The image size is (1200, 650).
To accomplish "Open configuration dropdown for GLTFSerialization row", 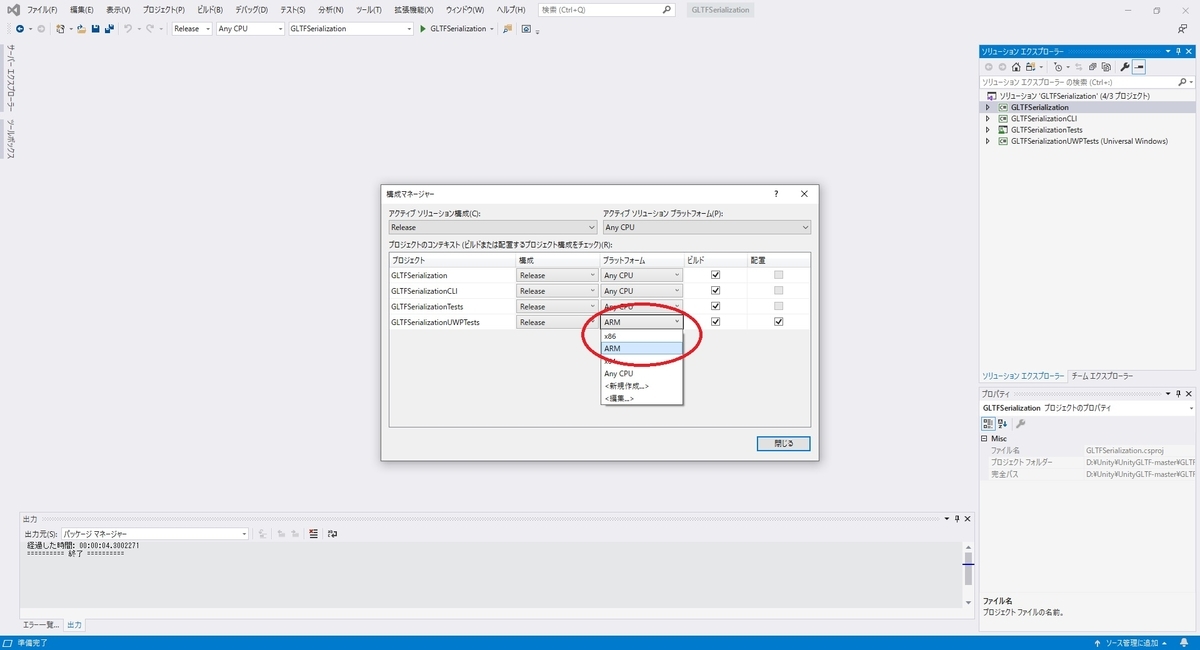I will (x=557, y=275).
